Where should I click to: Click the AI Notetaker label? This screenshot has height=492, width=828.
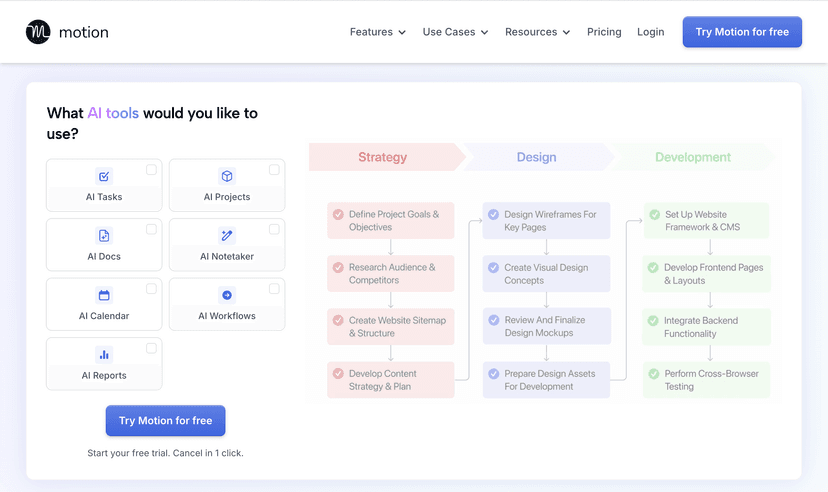[x=227, y=257]
